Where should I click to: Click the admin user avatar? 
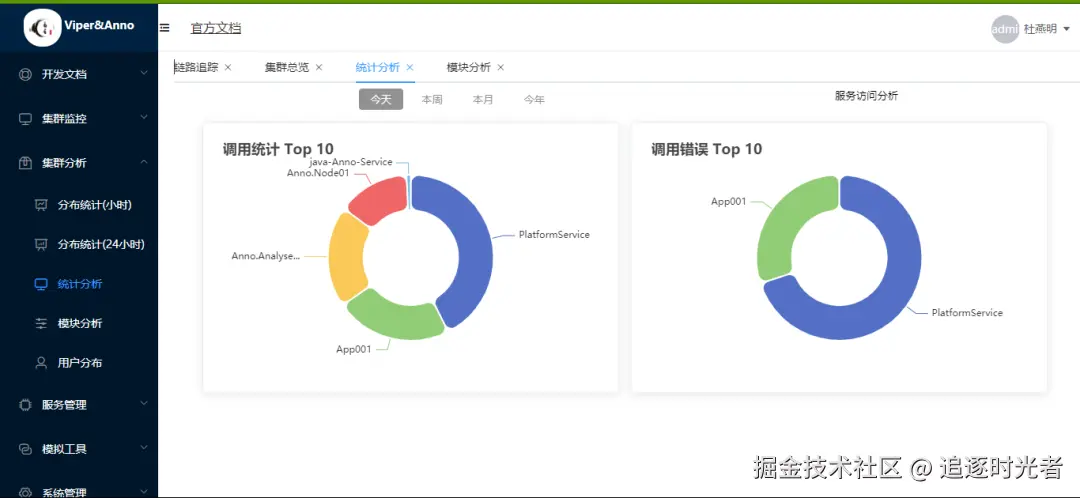pos(1004,29)
